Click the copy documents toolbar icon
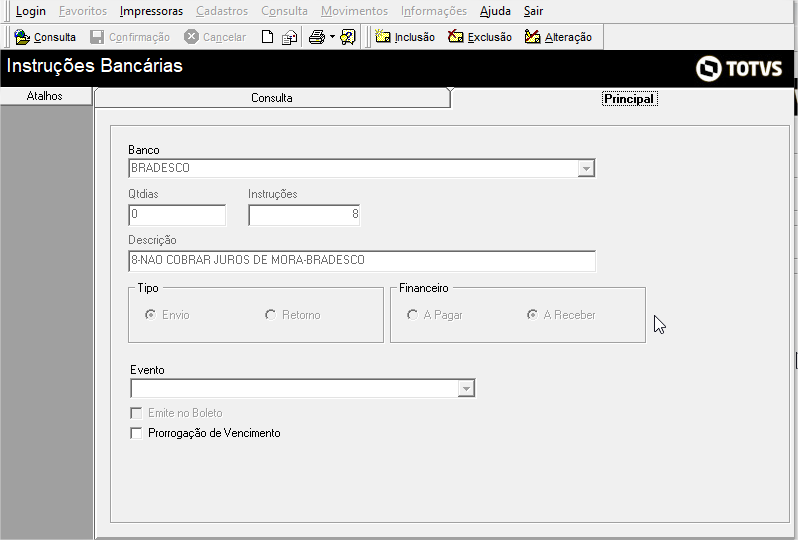798x540 pixels. pyautogui.click(x=290, y=37)
